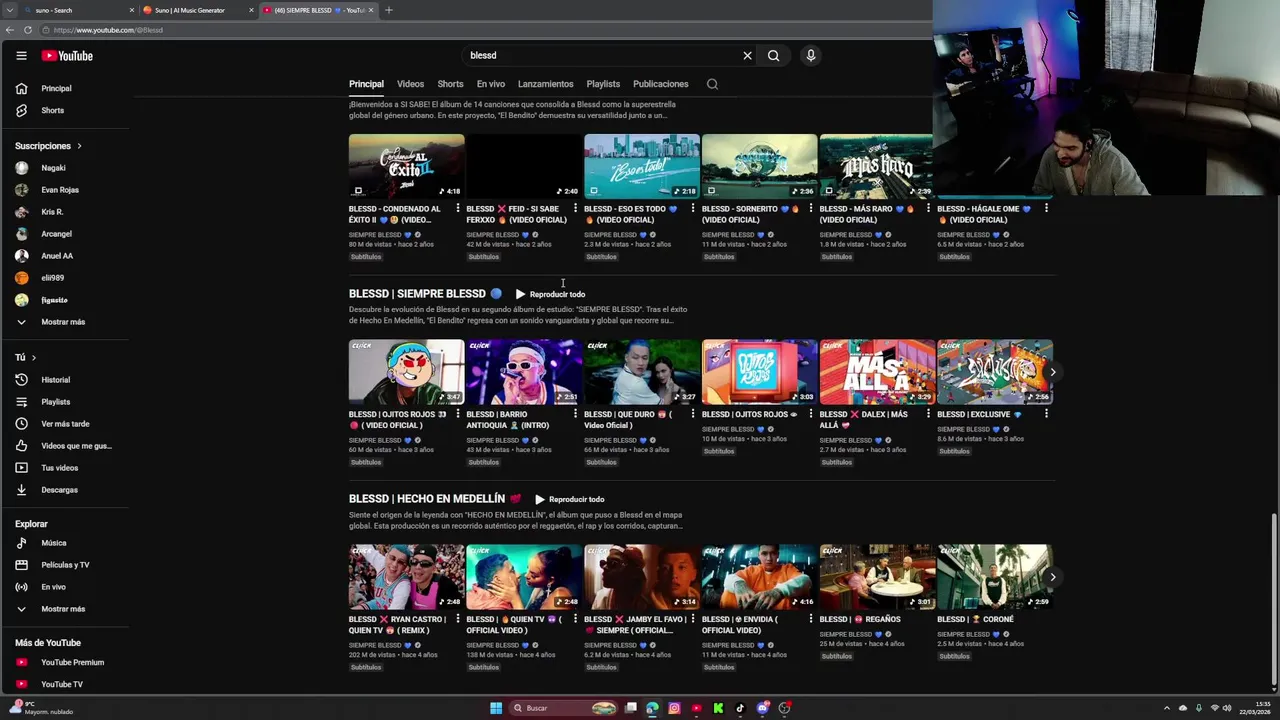Open the browser tab list dropdown
1280x720 pixels.
coord(9,10)
